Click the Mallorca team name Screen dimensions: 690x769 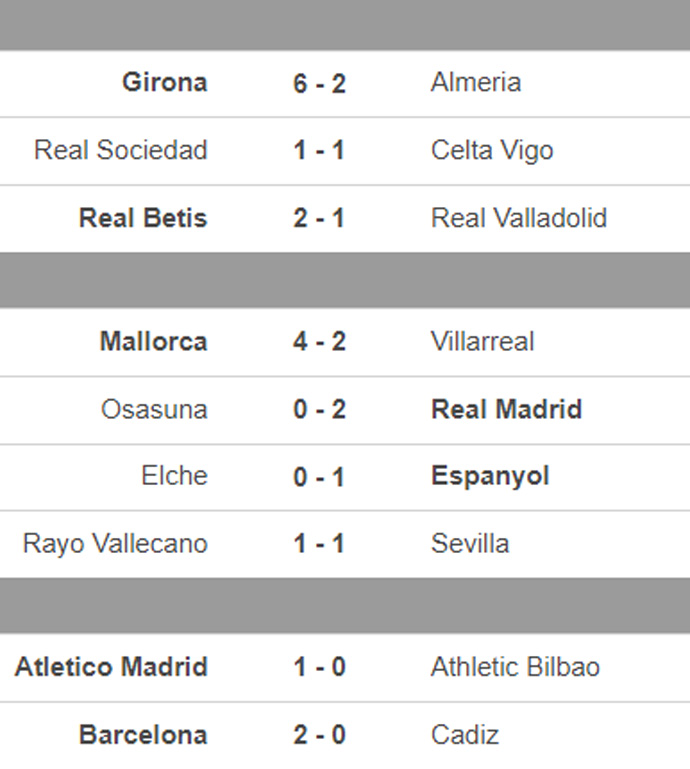[153, 342]
